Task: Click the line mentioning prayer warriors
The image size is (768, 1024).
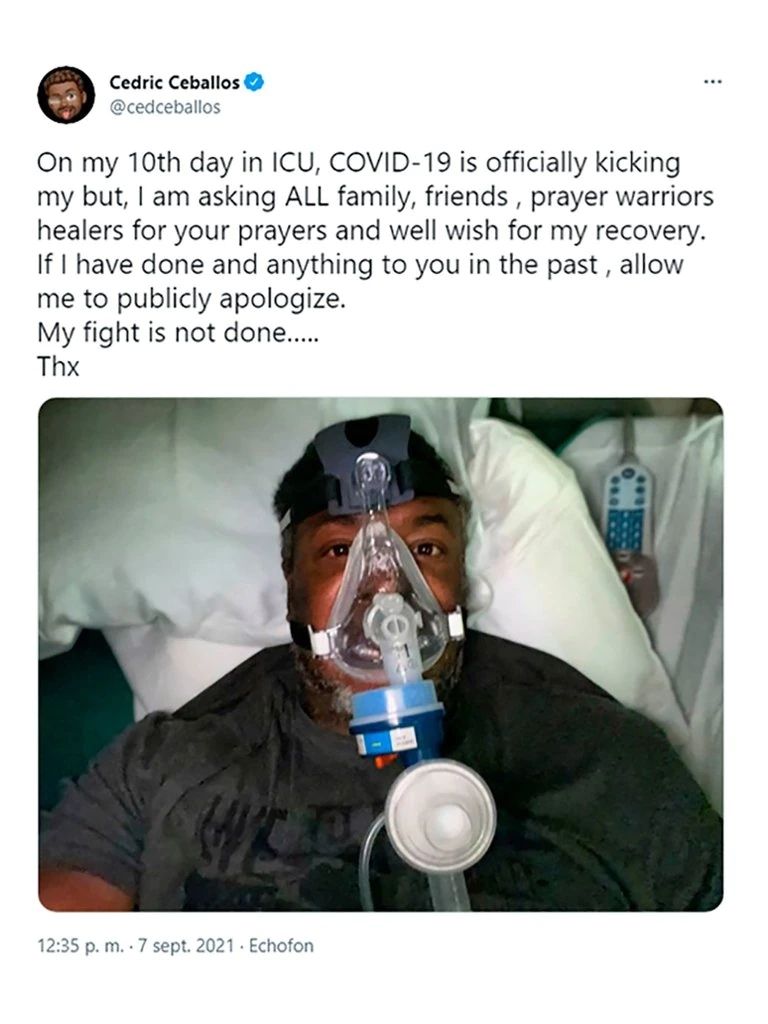Action: (x=376, y=197)
